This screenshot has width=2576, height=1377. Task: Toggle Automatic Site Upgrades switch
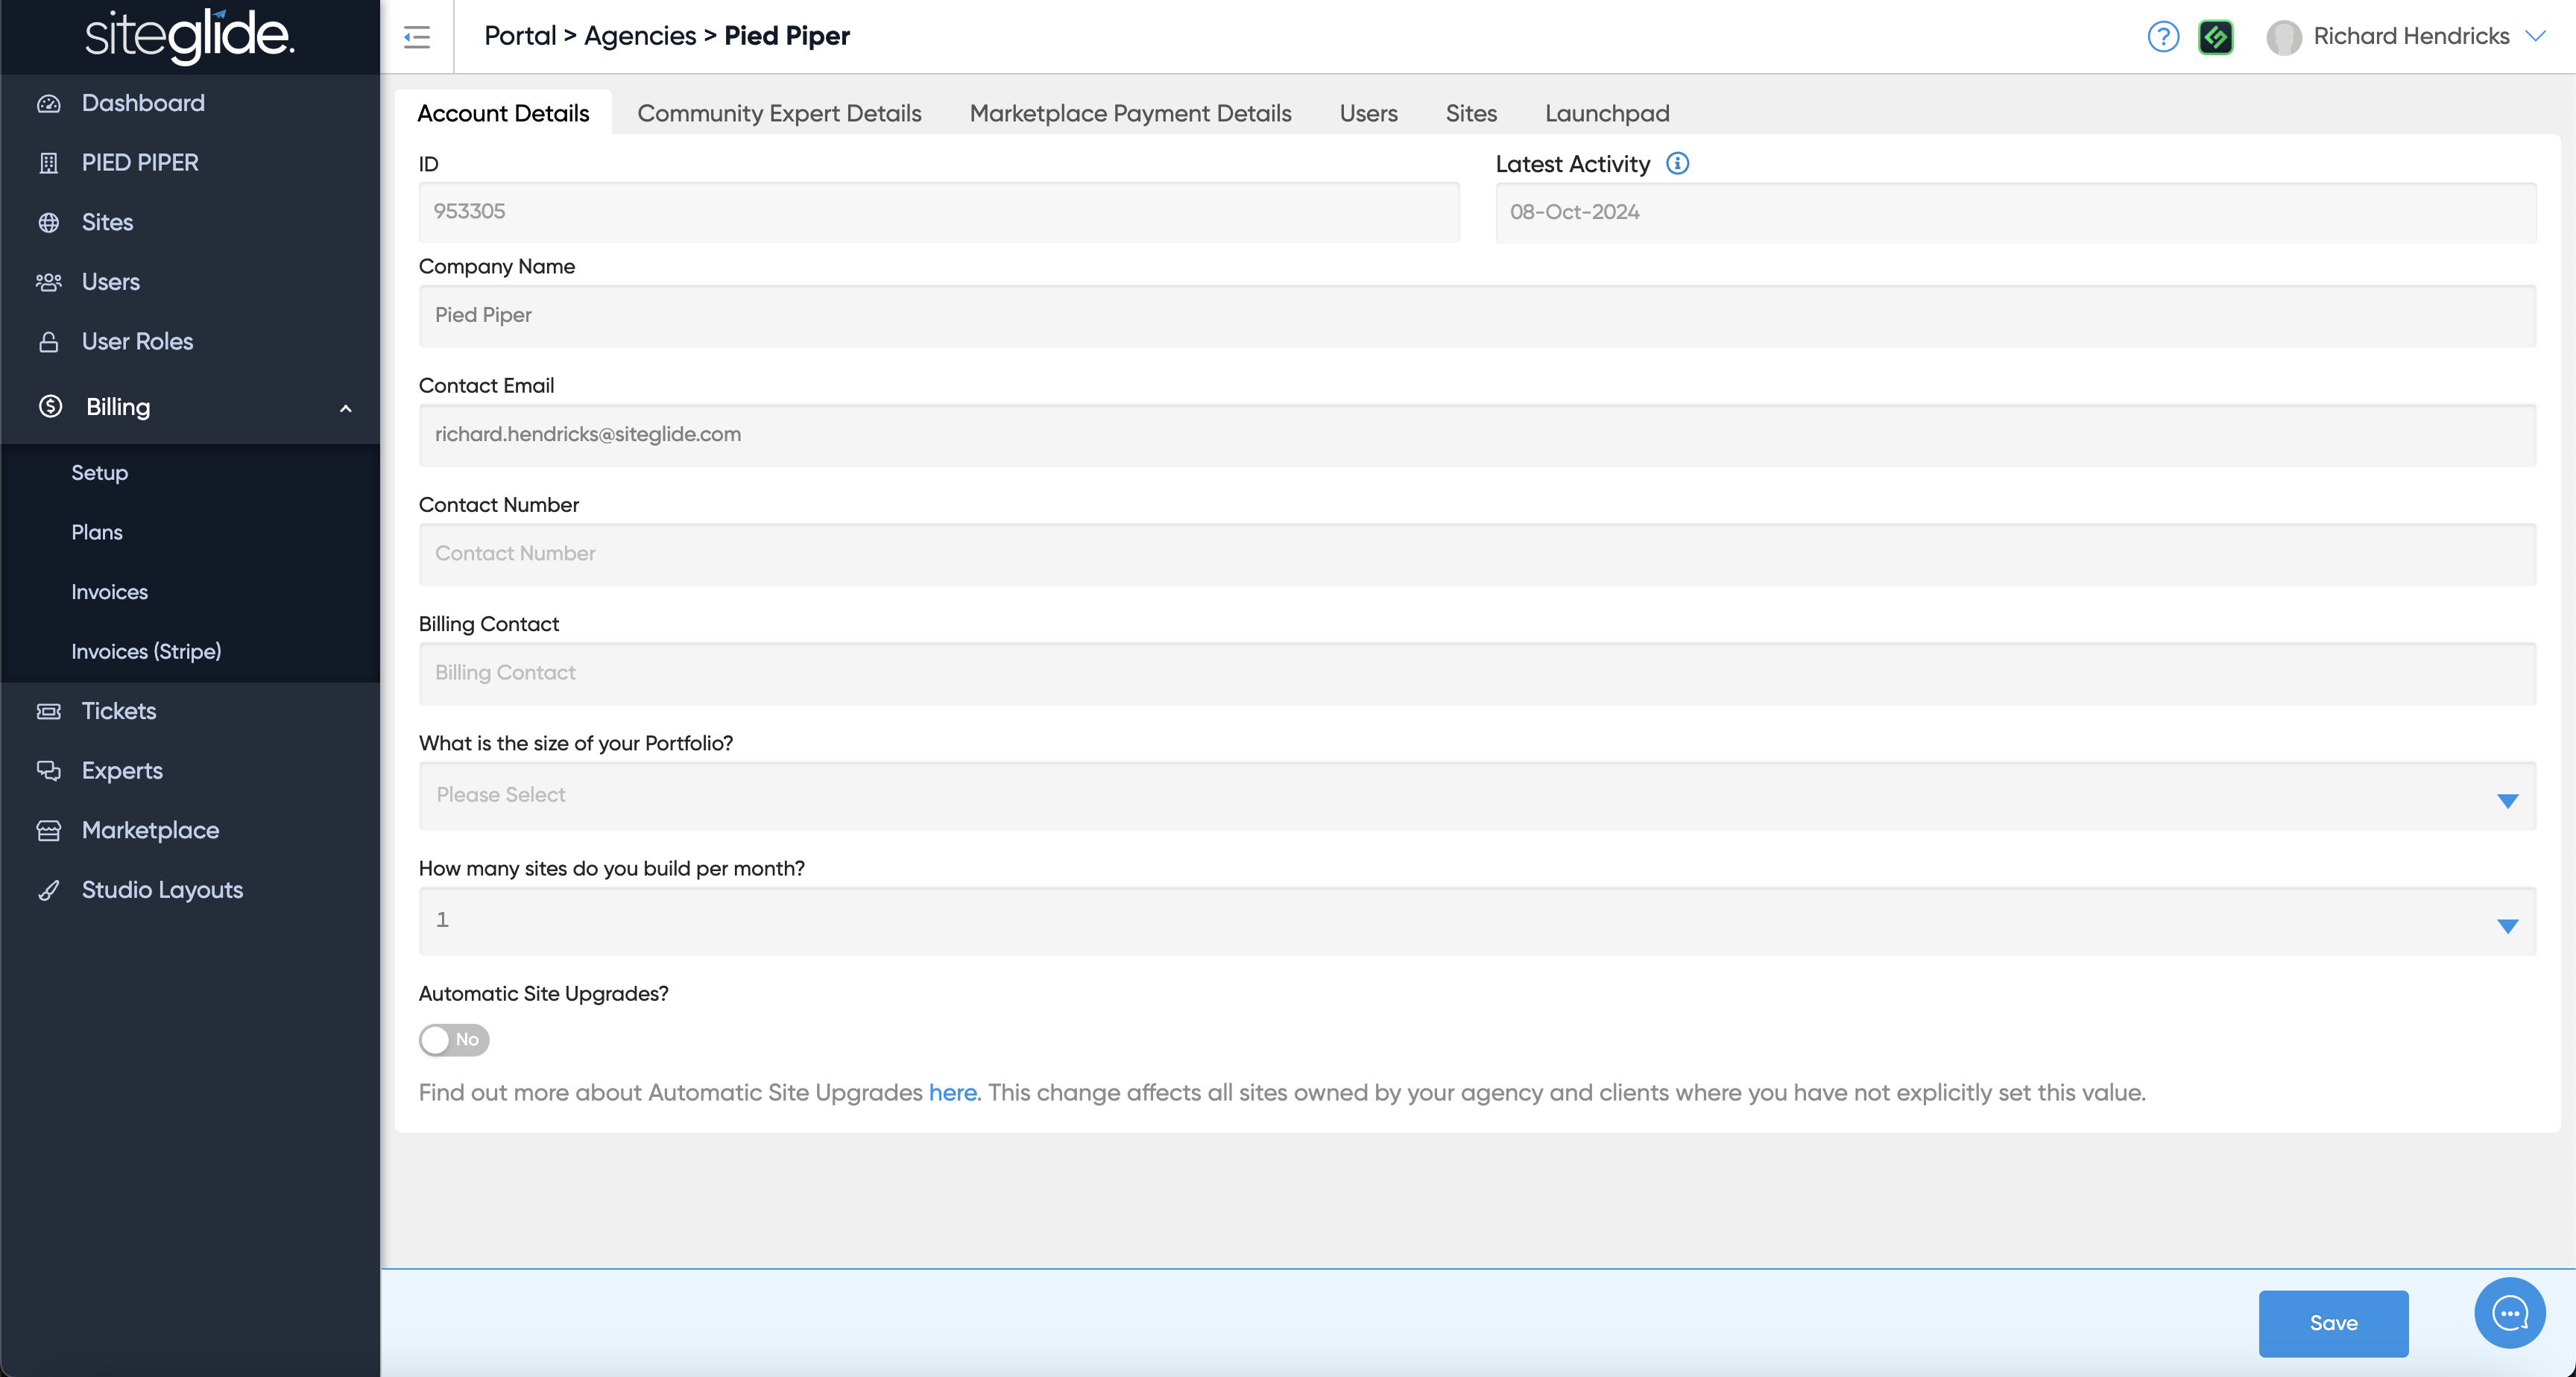pos(454,1040)
